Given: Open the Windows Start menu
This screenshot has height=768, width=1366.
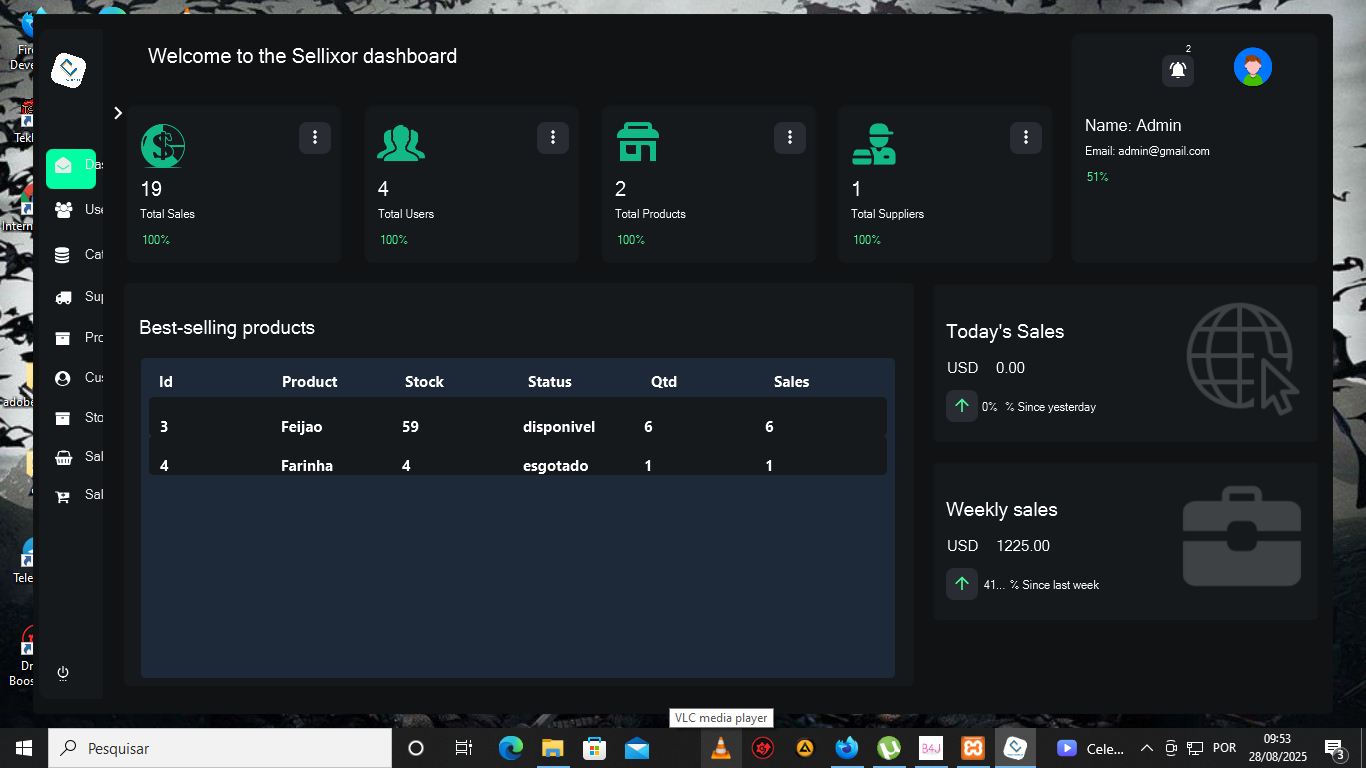Looking at the screenshot, I should coord(24,748).
